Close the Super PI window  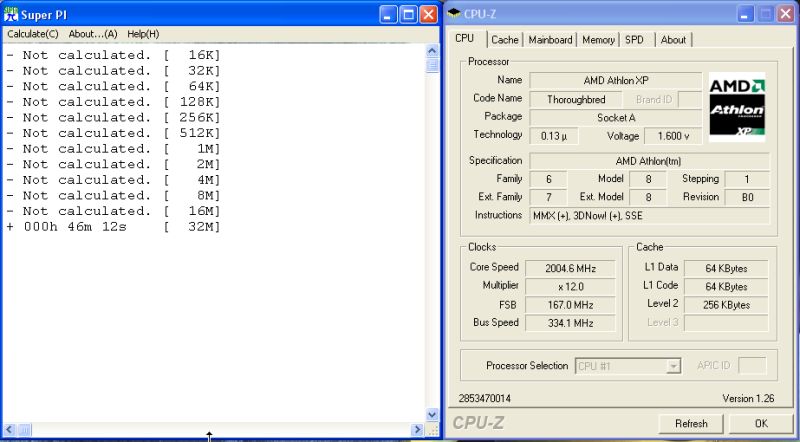click(428, 14)
